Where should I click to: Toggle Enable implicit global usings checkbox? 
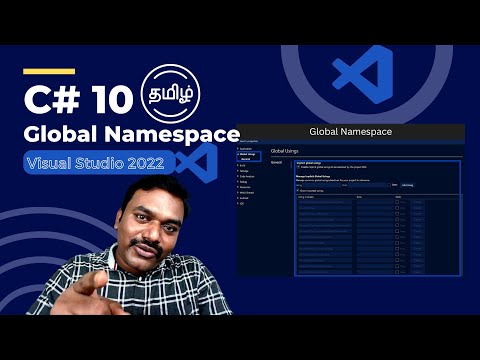[x=298, y=167]
